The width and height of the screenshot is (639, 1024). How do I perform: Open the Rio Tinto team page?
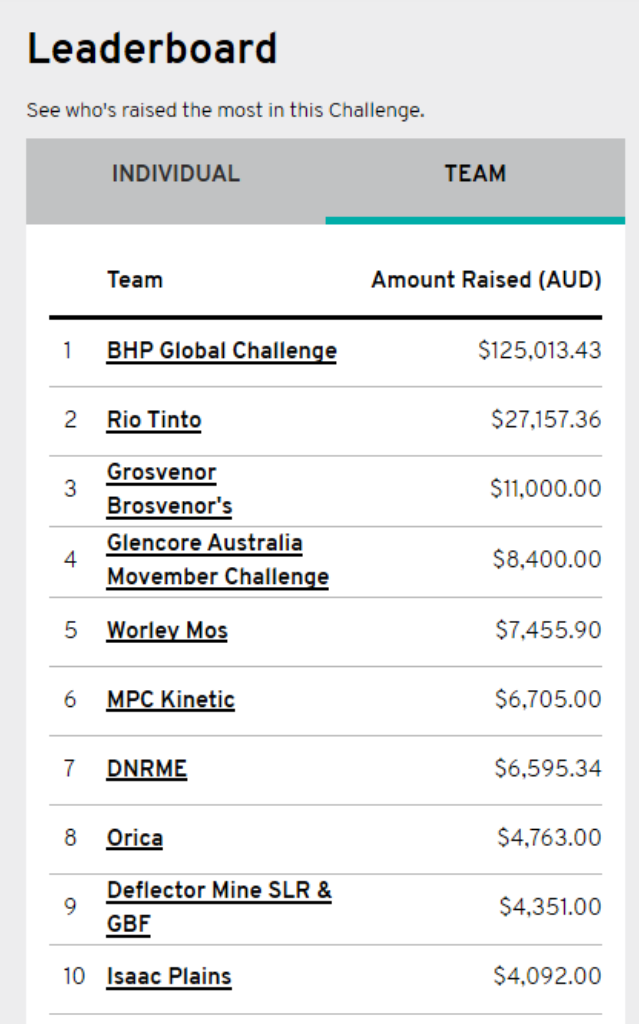pyautogui.click(x=154, y=420)
